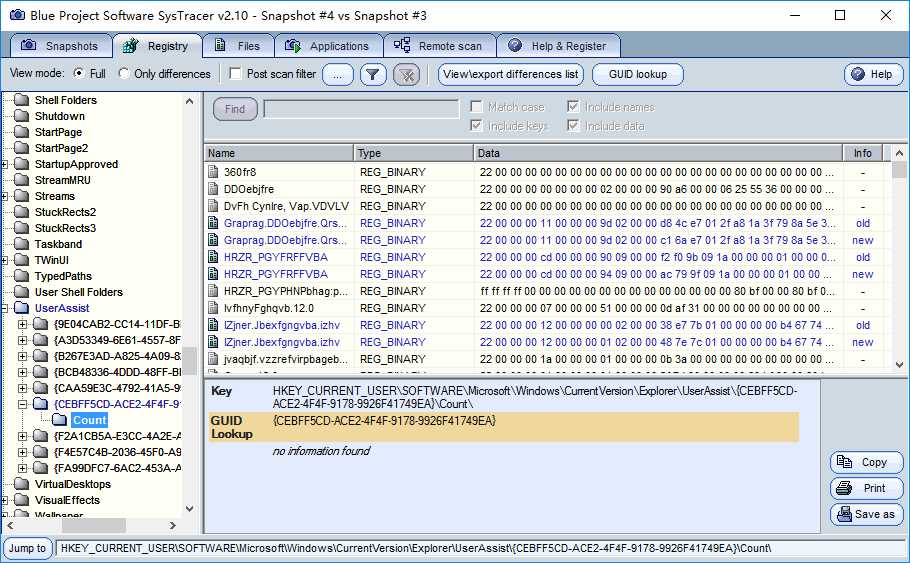910x563 pixels.
Task: Click the GUID lookup button
Action: click(x=638, y=74)
